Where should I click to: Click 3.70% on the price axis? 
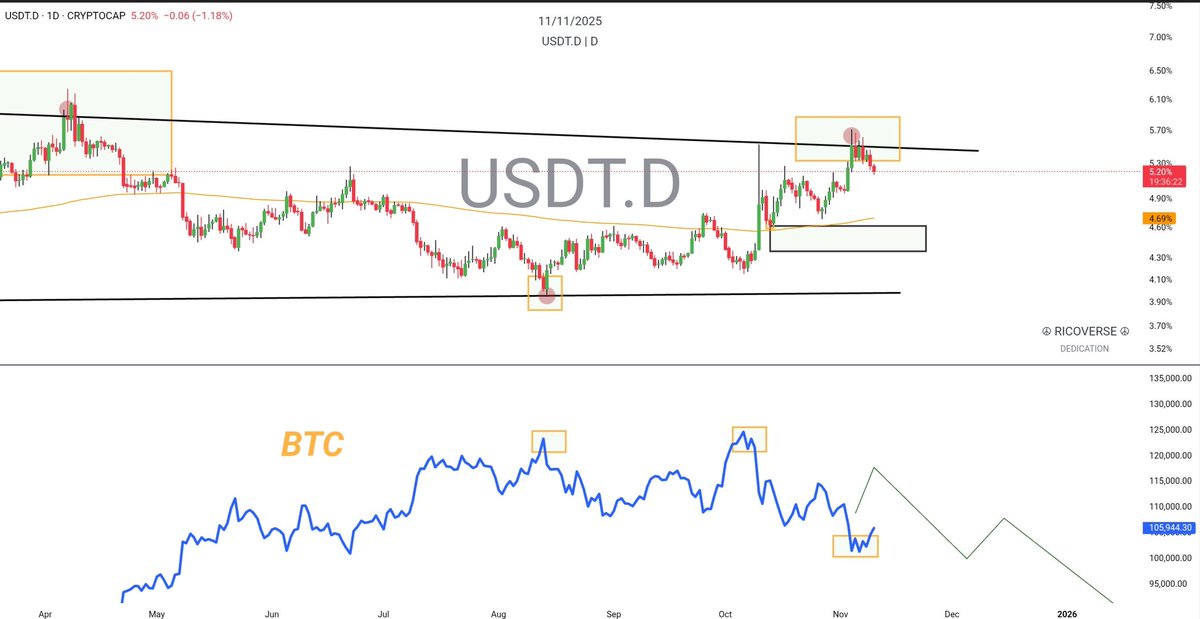pyautogui.click(x=1160, y=325)
